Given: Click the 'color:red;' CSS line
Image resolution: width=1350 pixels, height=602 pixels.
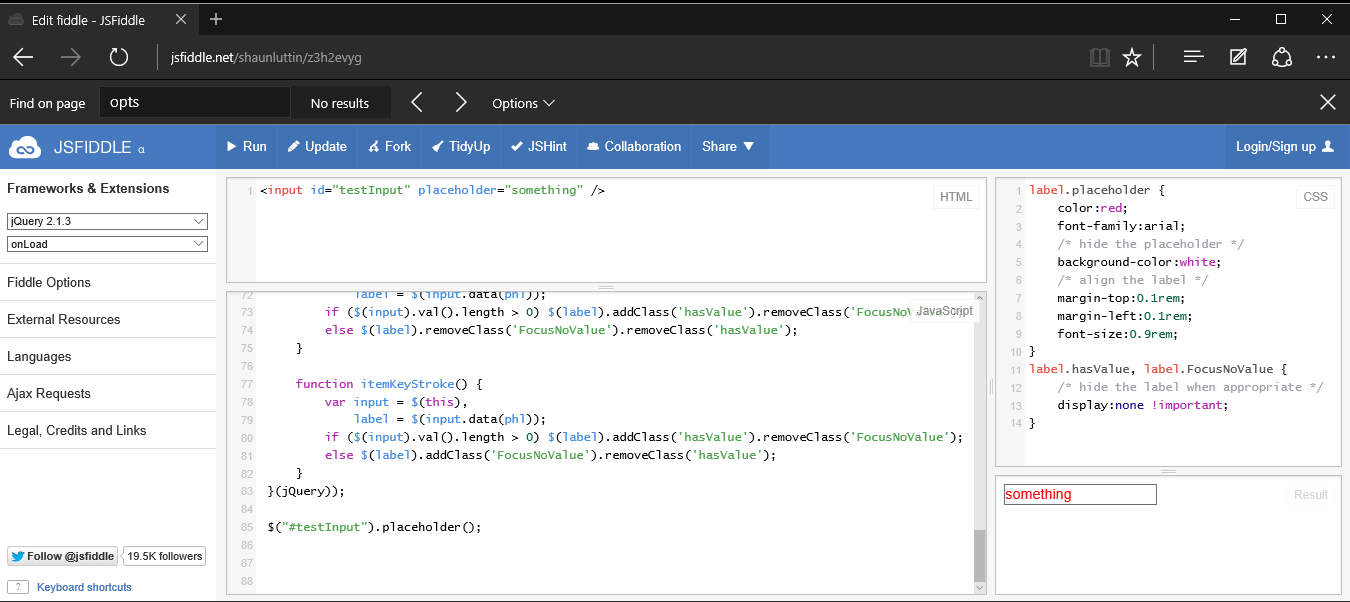Looking at the screenshot, I should 1092,208.
